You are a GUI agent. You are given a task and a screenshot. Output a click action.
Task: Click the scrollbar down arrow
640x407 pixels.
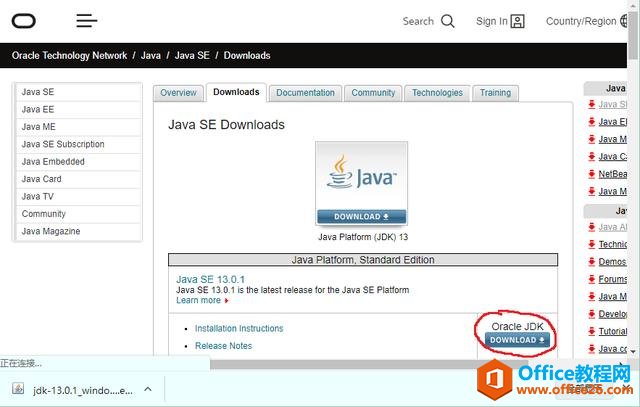click(633, 351)
